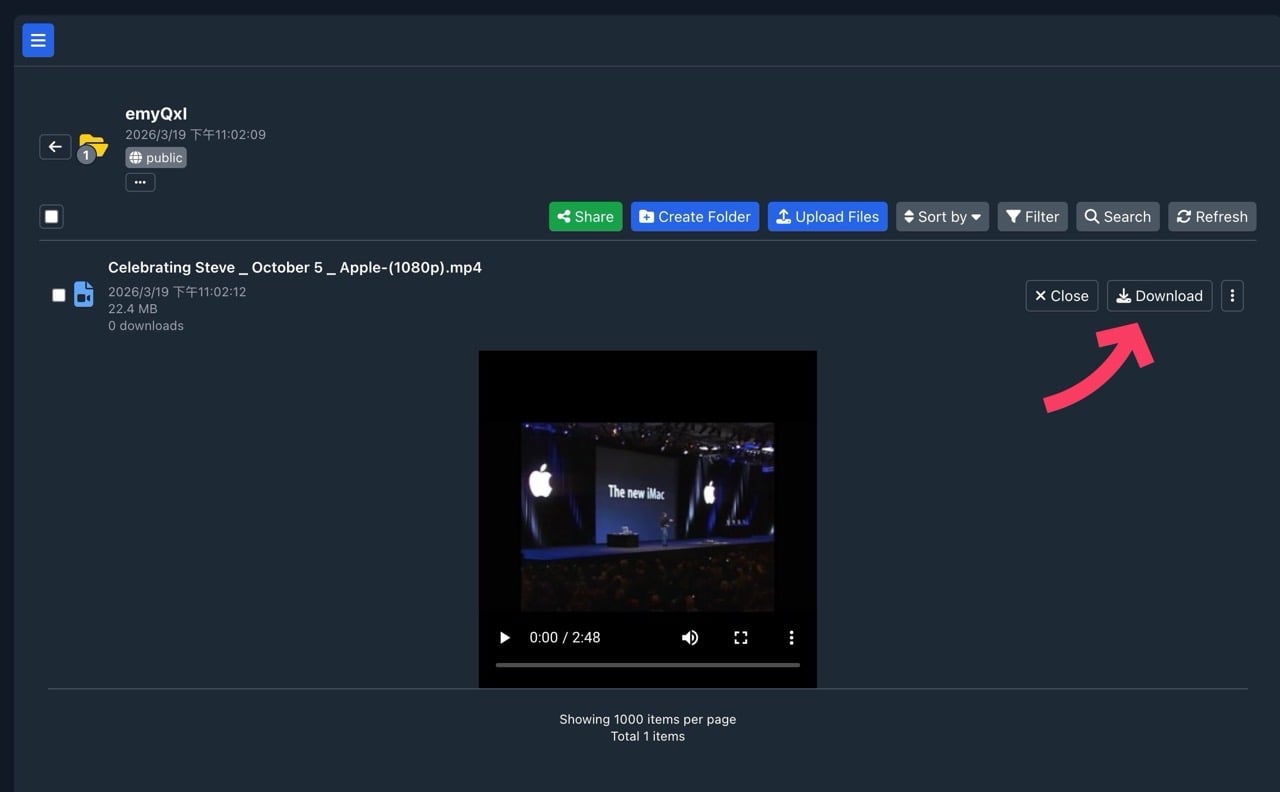Open video player more options menu
The height and width of the screenshot is (792, 1280).
coord(791,638)
